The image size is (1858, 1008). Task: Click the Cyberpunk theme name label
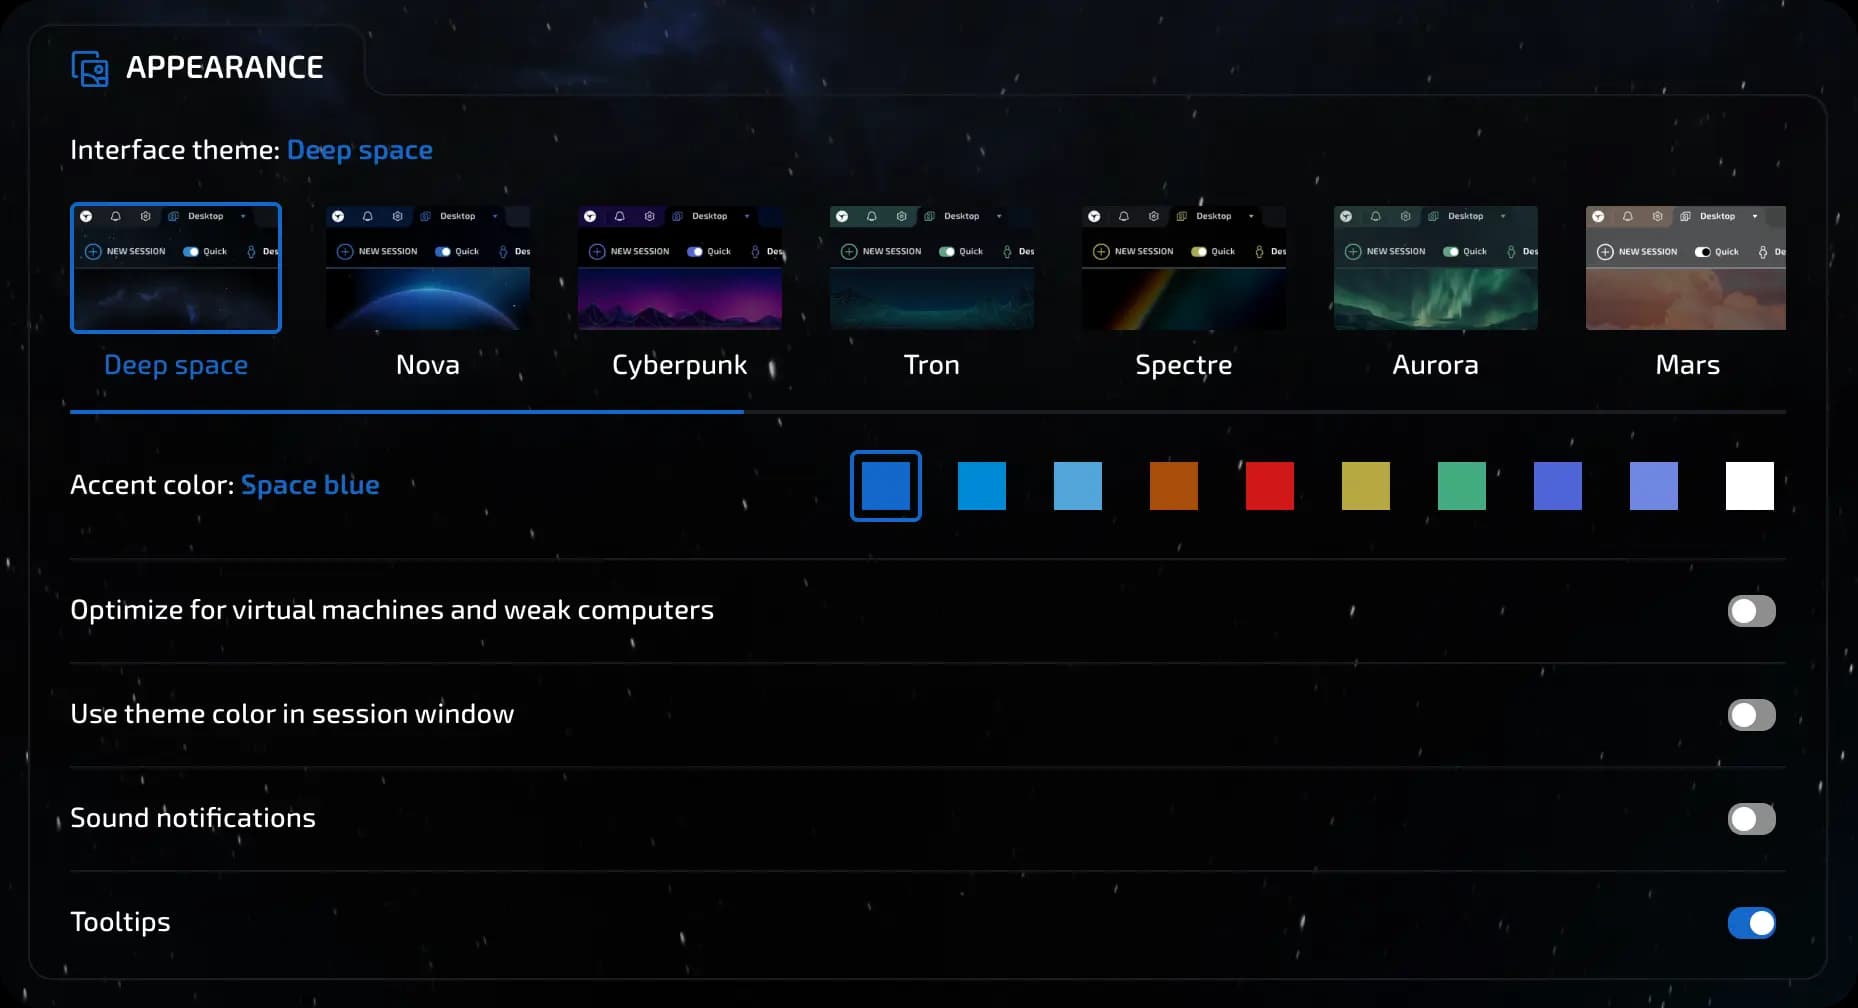pos(680,365)
